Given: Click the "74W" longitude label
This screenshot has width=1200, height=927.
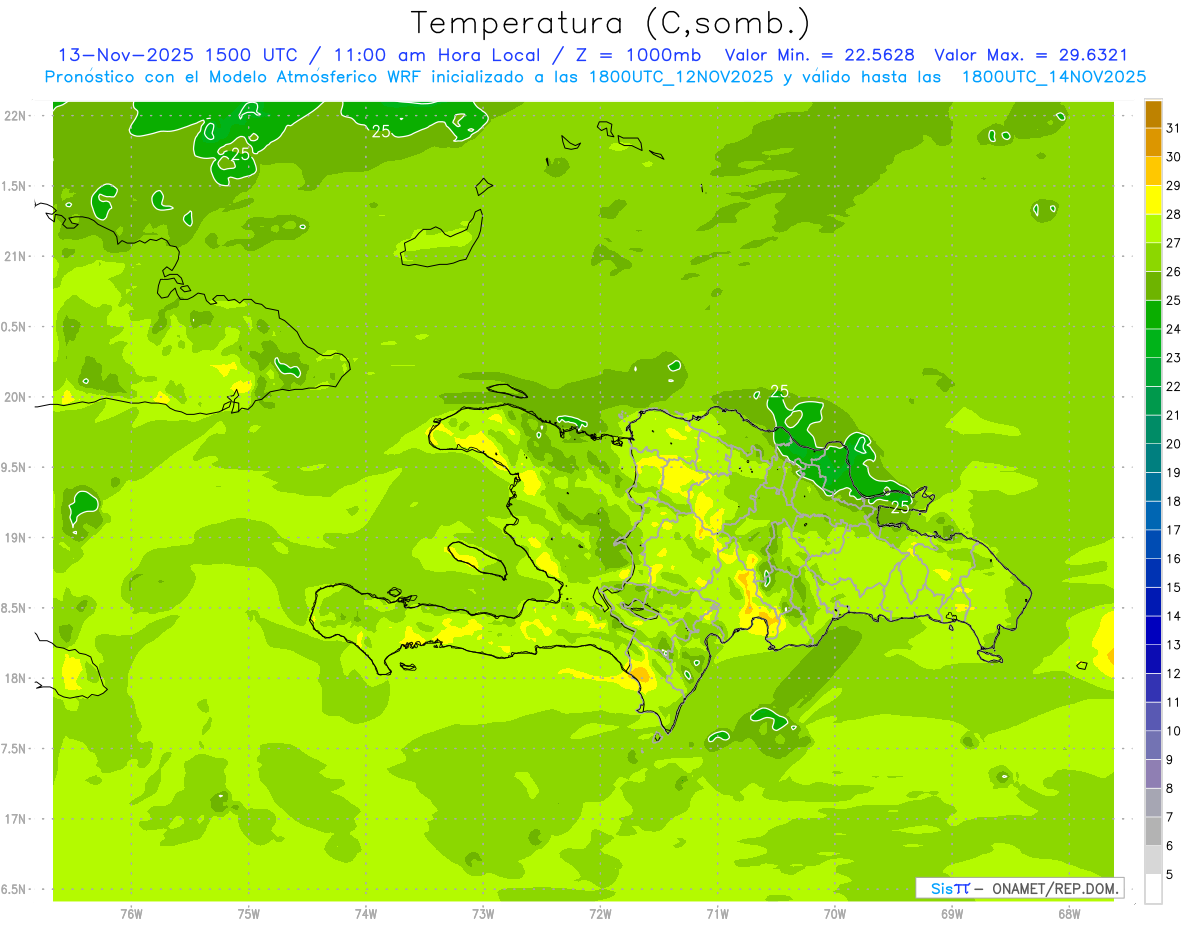Looking at the screenshot, I should [x=366, y=913].
